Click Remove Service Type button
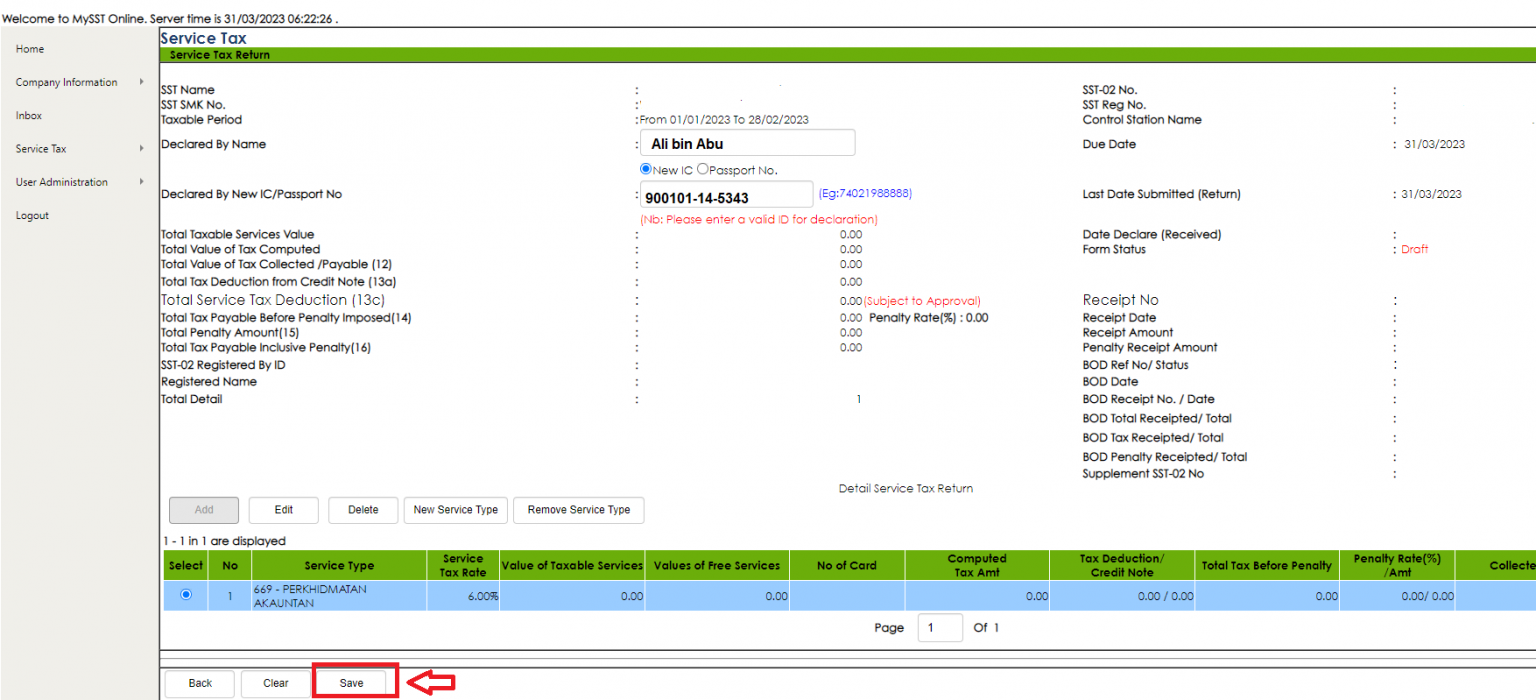The width and height of the screenshot is (1536, 700). 579,510
